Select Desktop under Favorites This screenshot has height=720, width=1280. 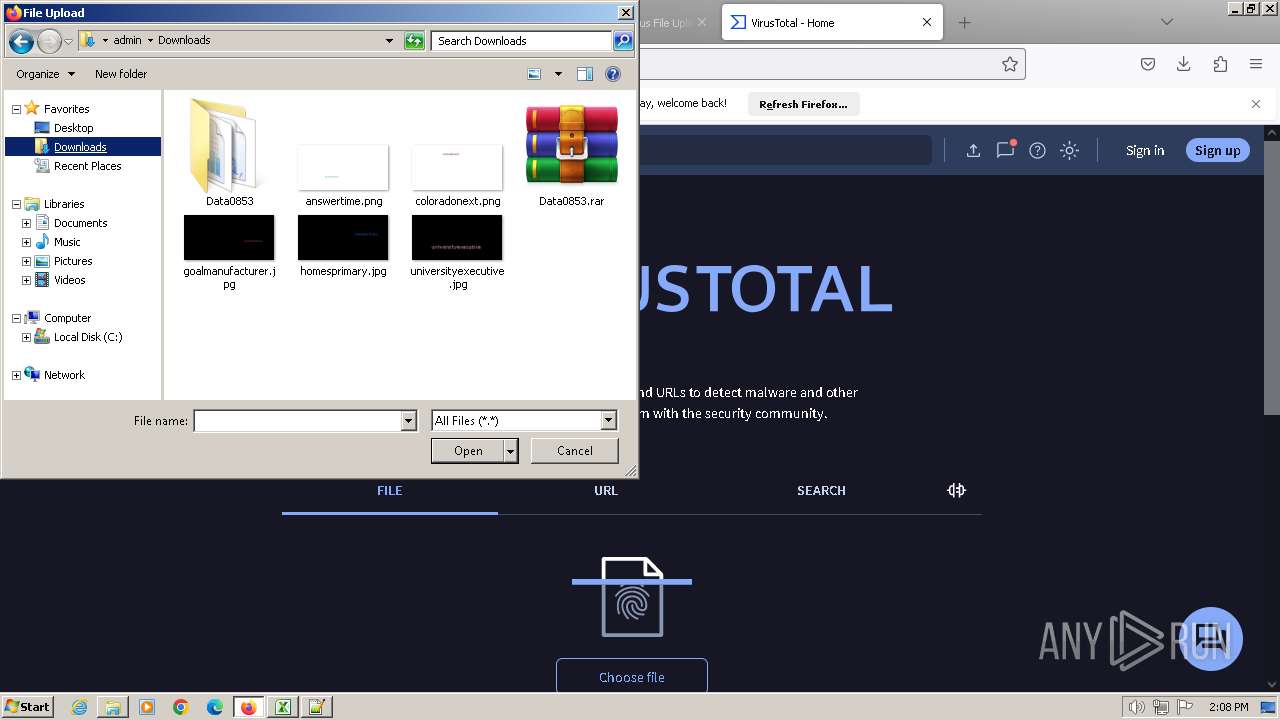click(x=73, y=128)
